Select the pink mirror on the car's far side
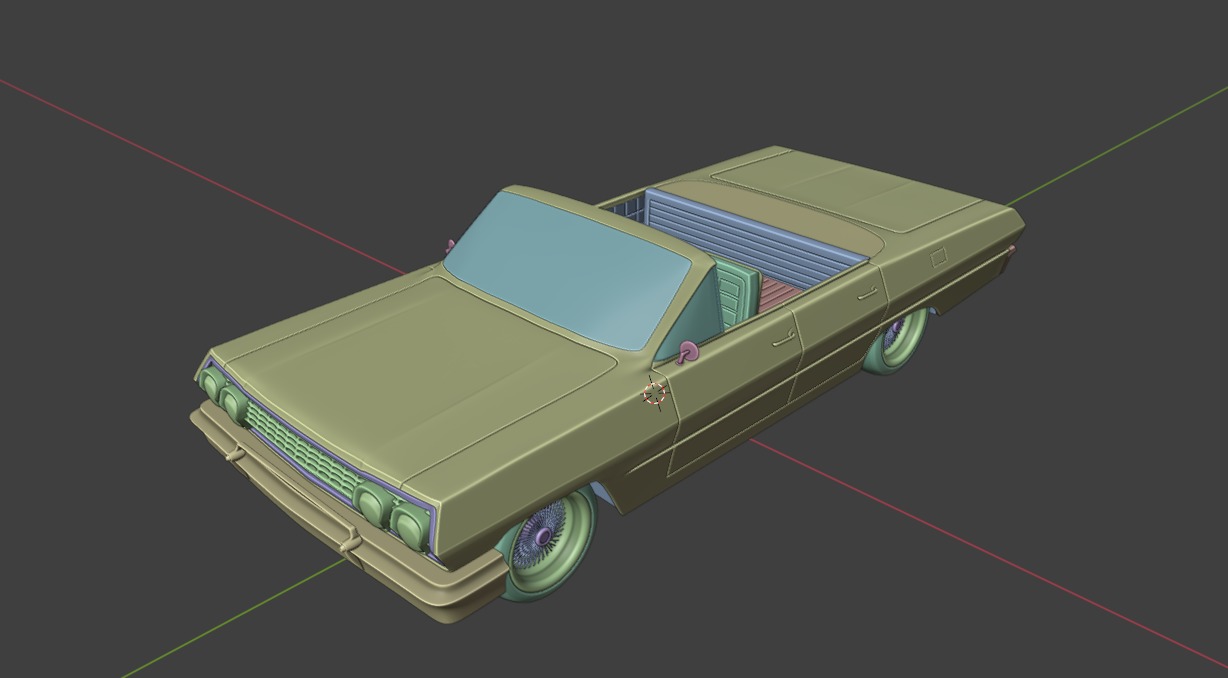 (x=450, y=245)
